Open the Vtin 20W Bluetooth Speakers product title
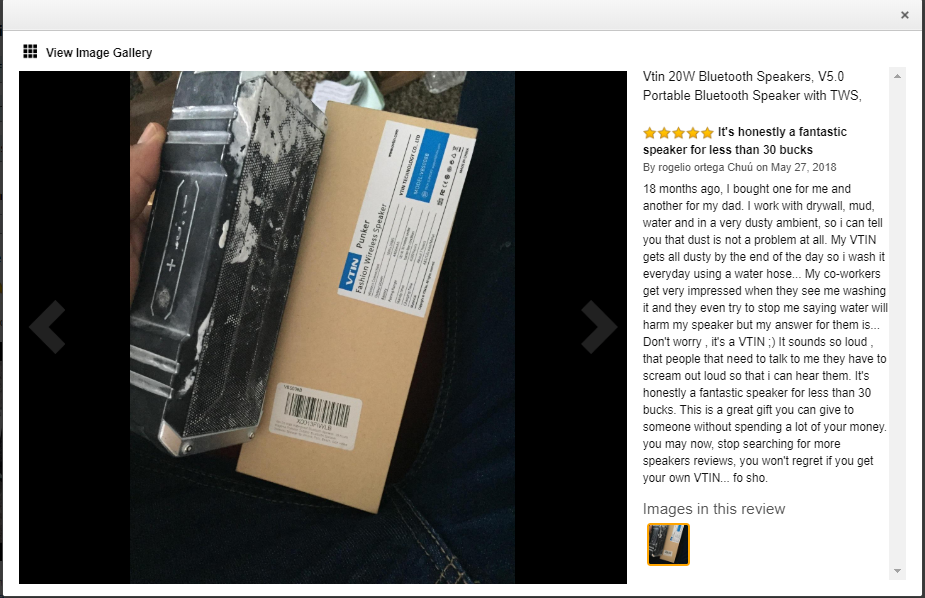 [752, 86]
